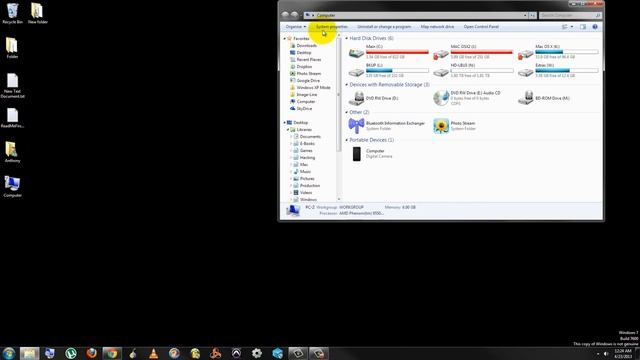Open the Photo Stream sunflower icon

[441, 126]
